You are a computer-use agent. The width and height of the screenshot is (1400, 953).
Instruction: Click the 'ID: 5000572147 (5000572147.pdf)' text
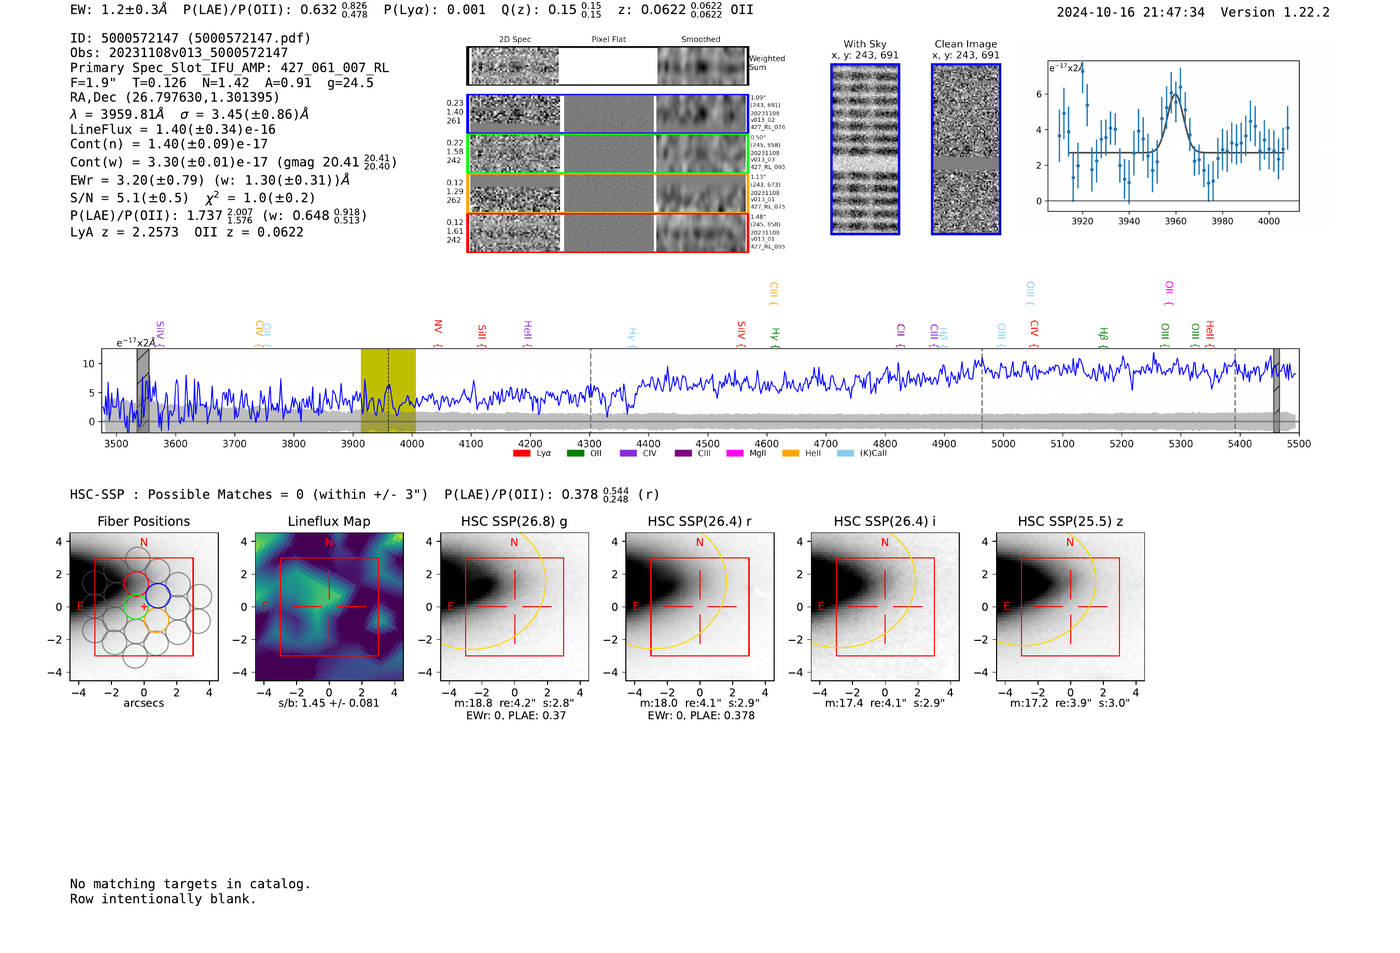190,38
